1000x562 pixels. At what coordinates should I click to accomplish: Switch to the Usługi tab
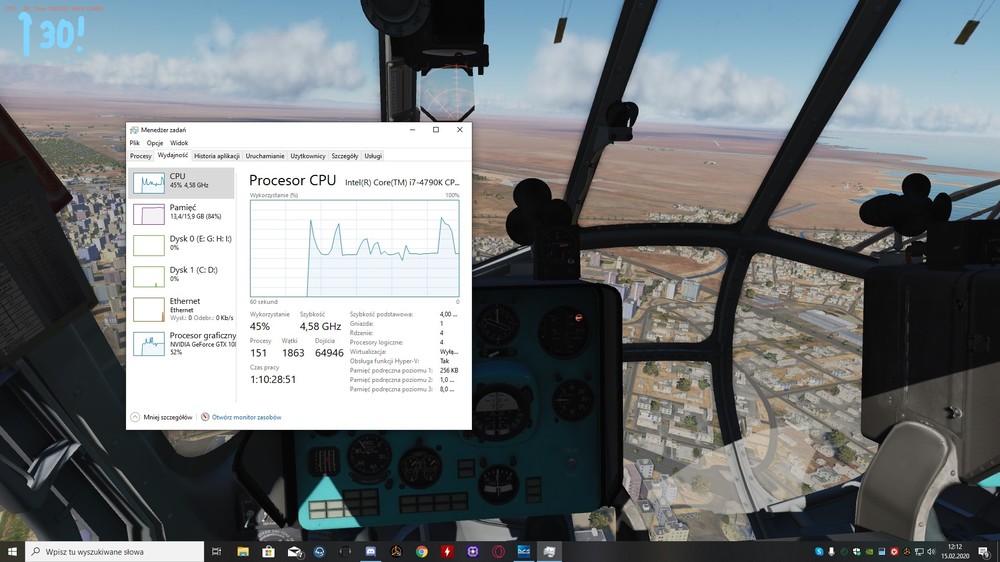click(373, 156)
